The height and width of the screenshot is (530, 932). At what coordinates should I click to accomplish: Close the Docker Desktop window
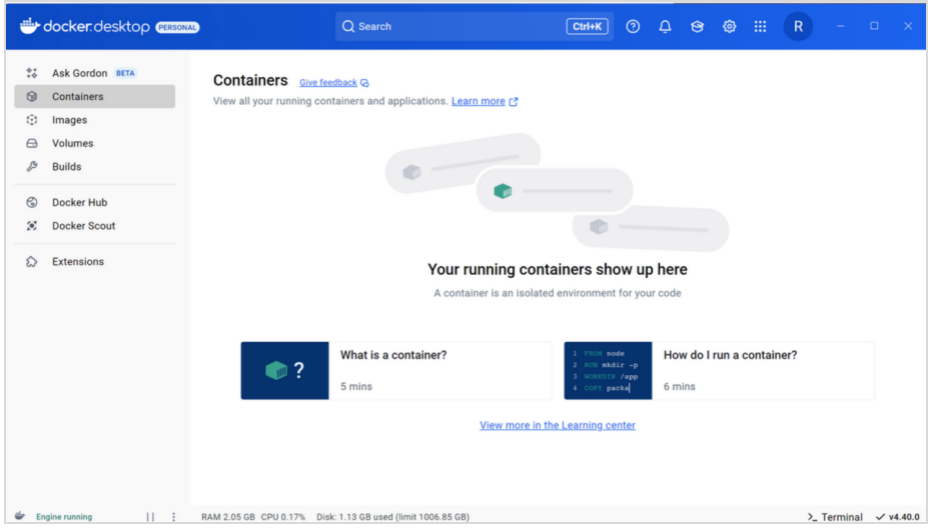coord(908,26)
